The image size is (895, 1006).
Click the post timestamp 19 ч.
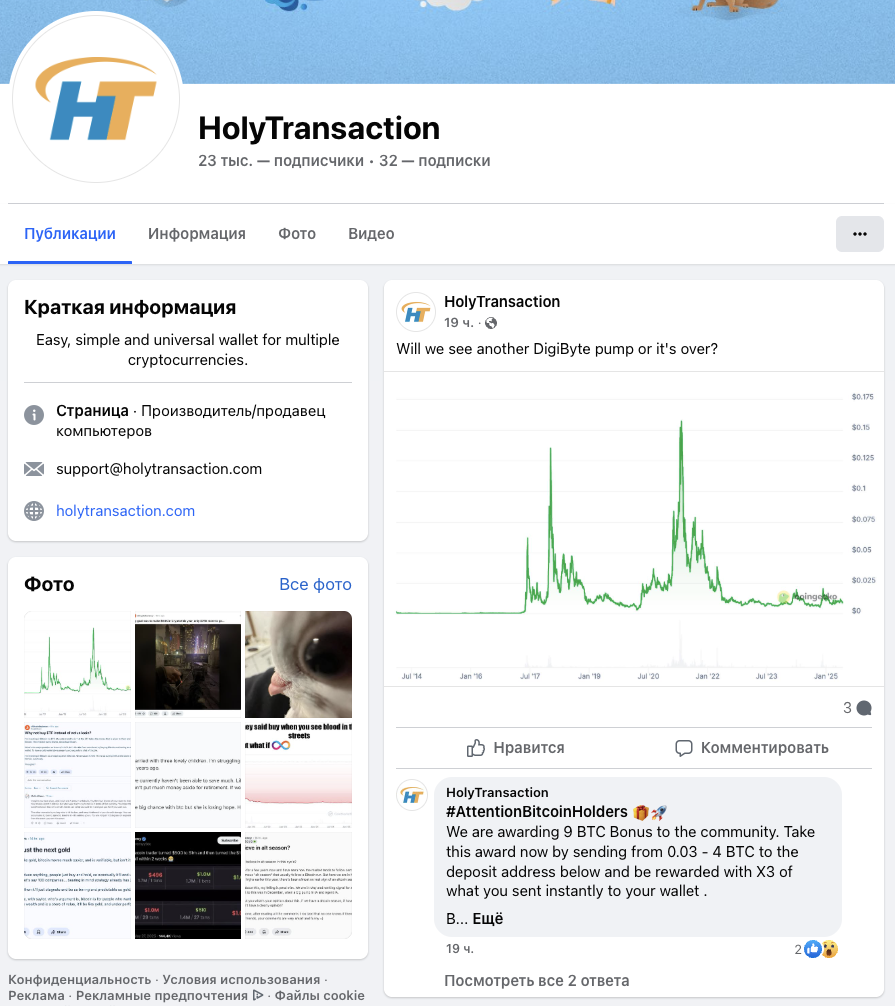pos(458,323)
